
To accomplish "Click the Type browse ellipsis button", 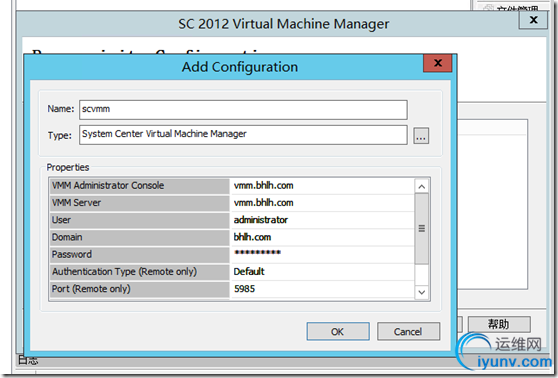I will [x=421, y=136].
